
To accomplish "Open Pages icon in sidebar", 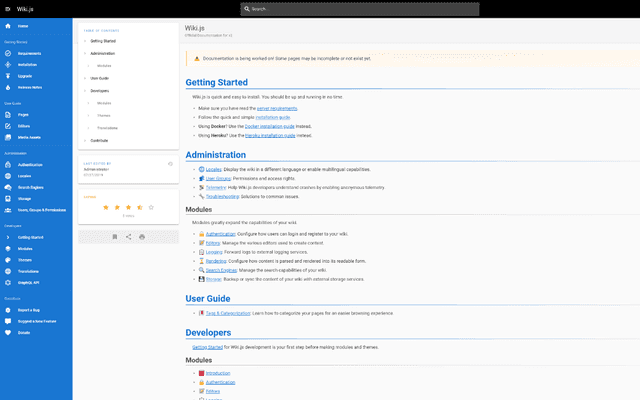I will pyautogui.click(x=8, y=115).
